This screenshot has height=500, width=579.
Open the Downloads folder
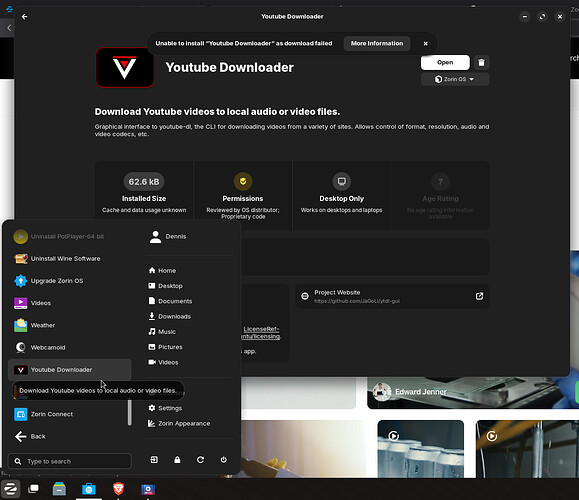[x=189, y=316]
